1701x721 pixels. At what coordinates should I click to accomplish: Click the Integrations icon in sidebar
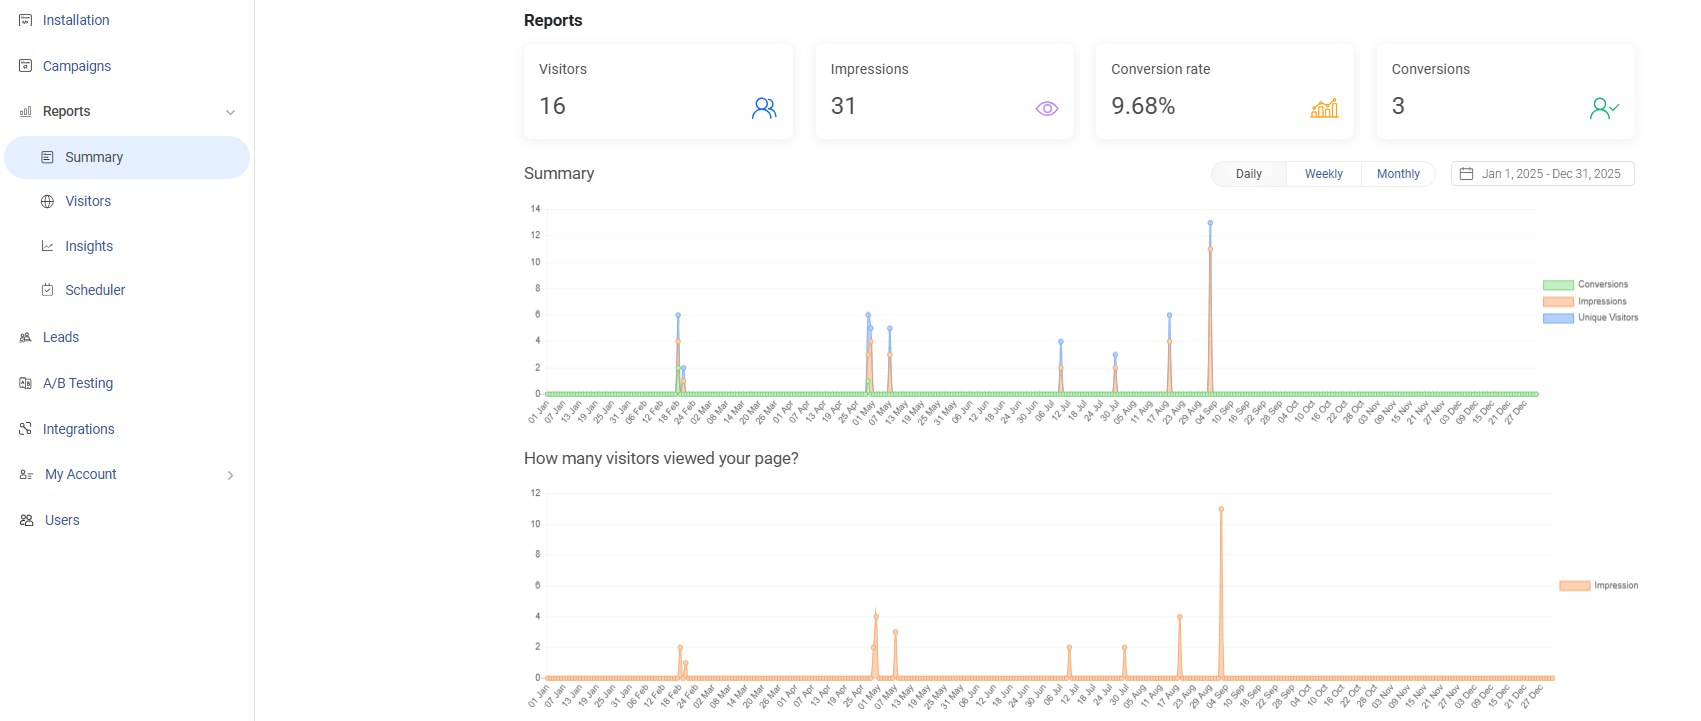point(26,429)
